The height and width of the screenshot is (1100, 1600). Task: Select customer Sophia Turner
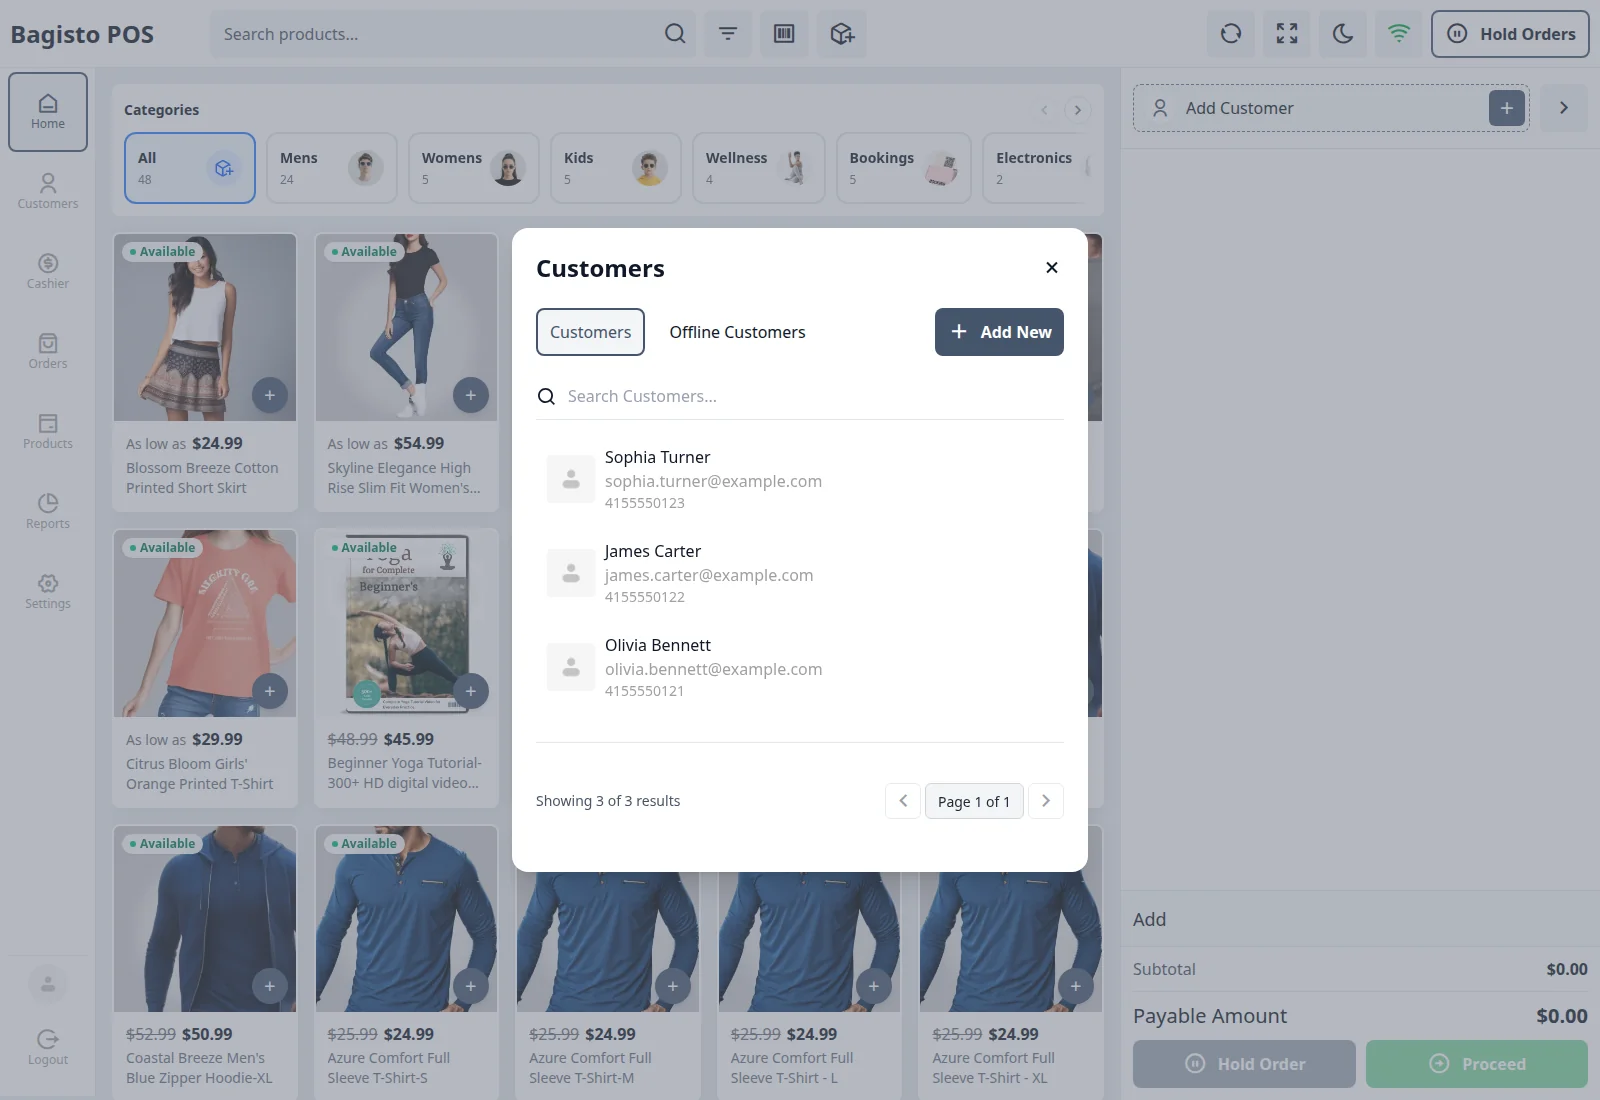(x=800, y=479)
